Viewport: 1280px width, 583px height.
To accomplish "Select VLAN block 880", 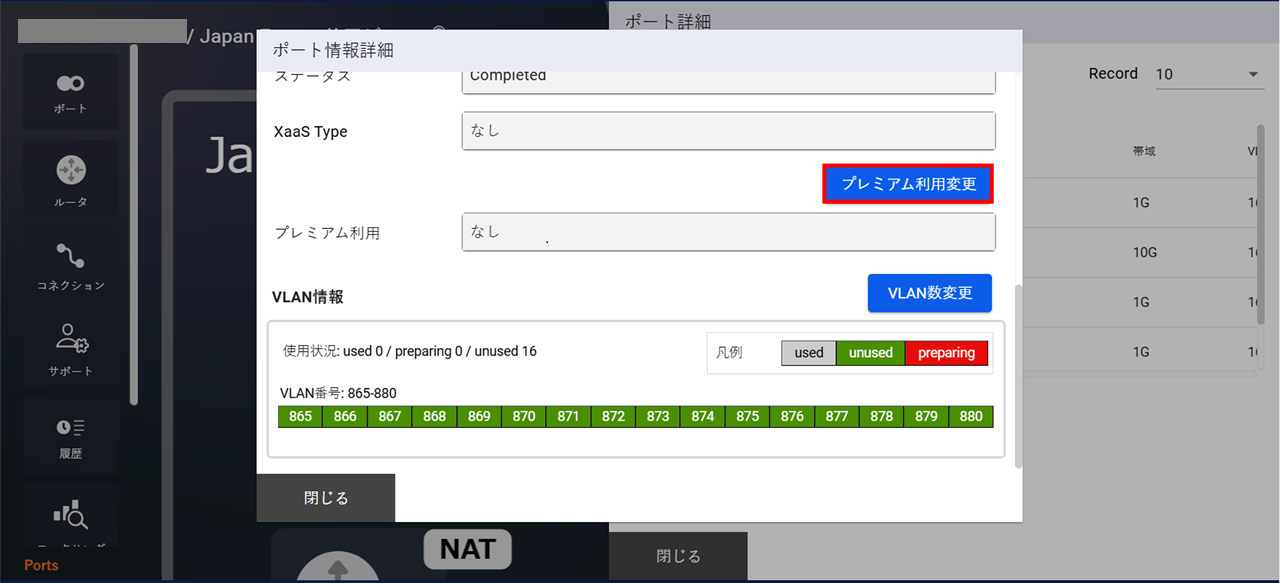I will coord(971,416).
